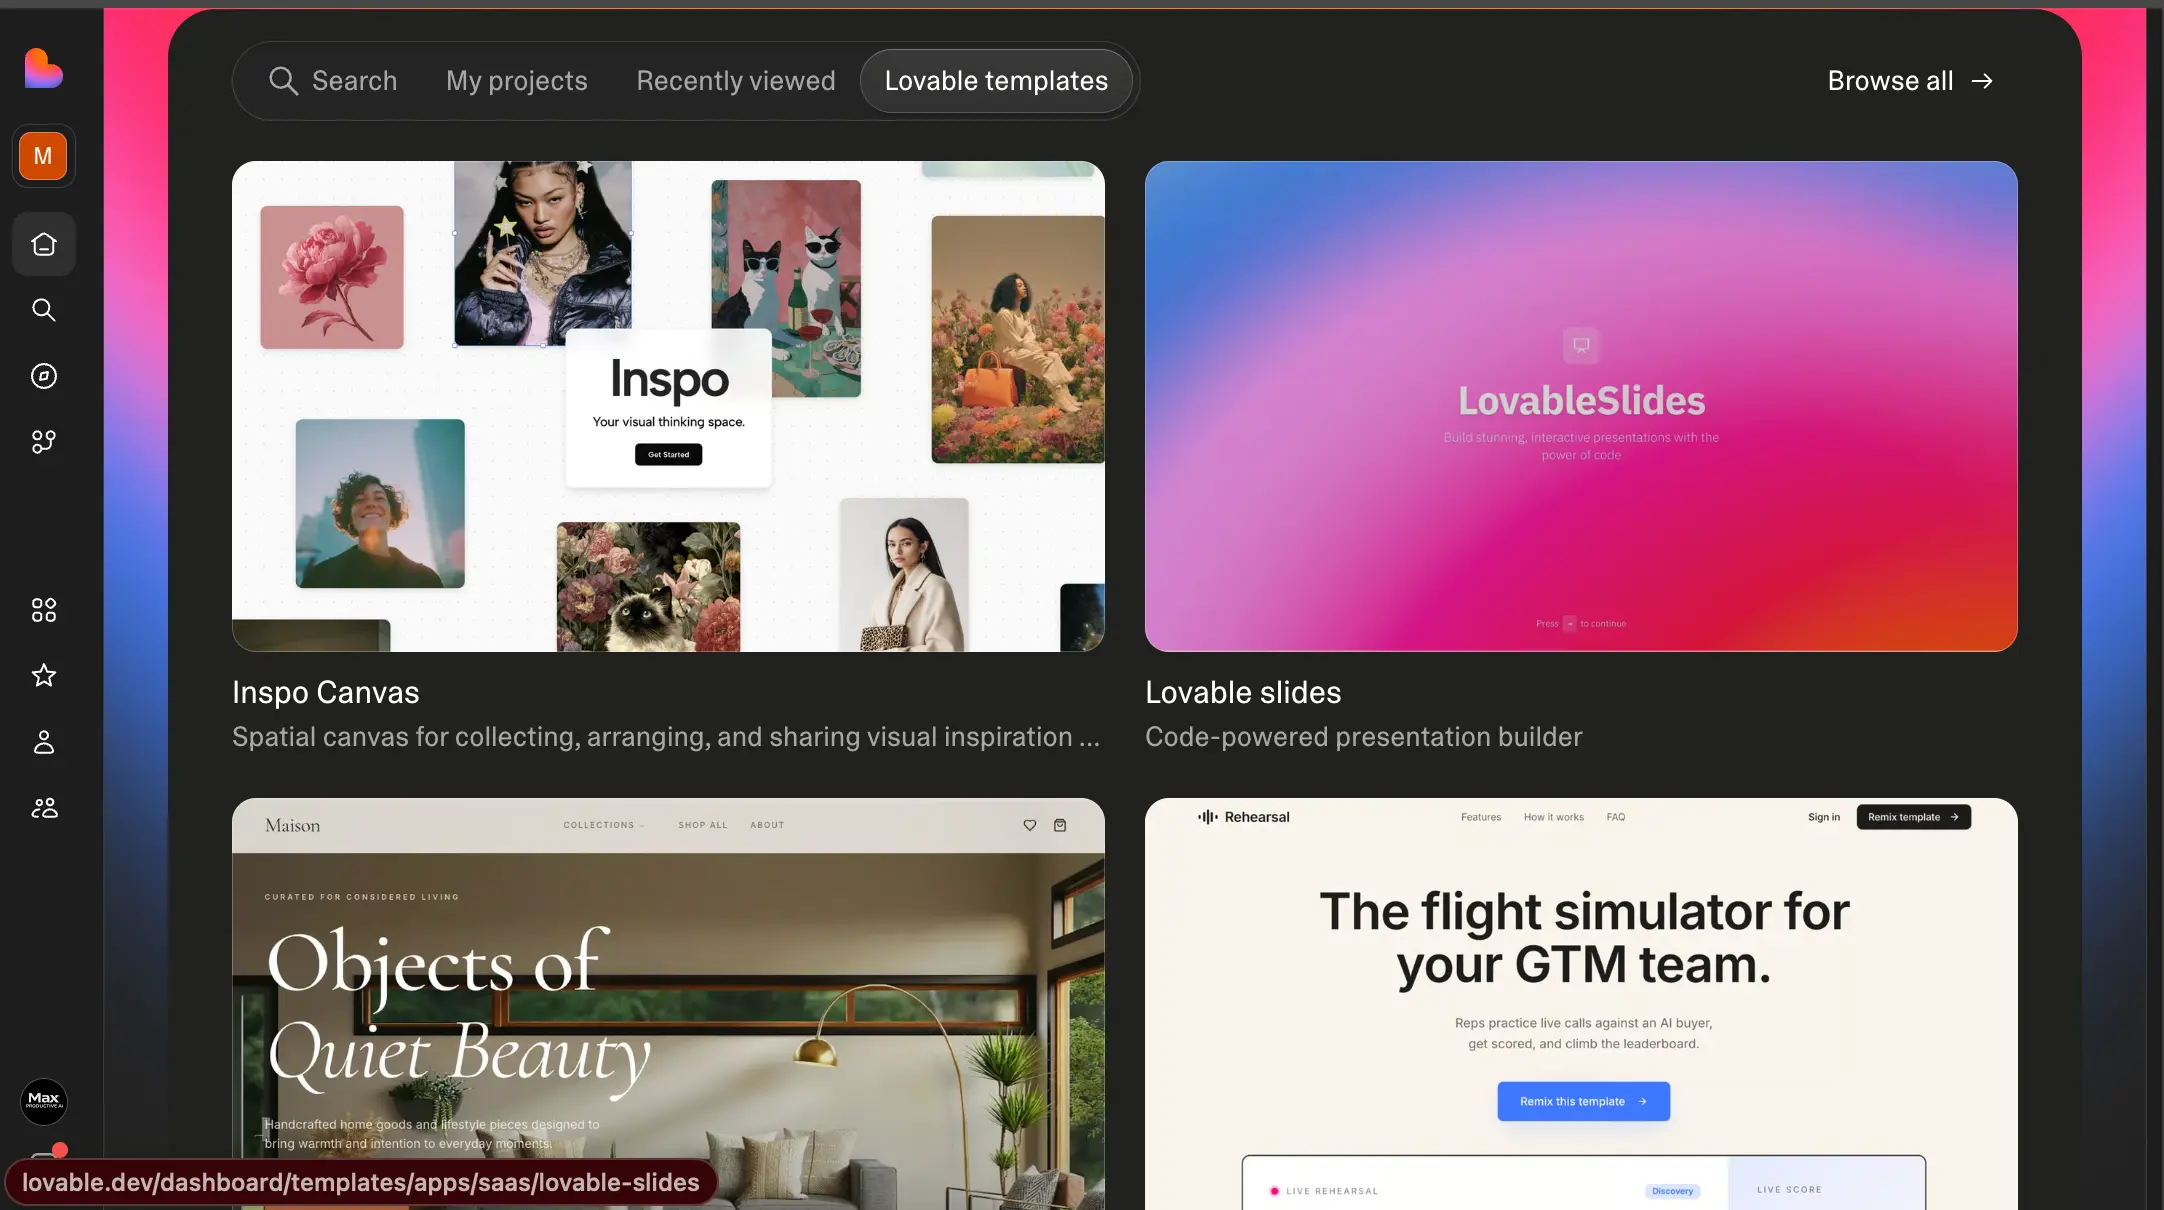Click the arrow next to Browse all
This screenshot has height=1210, width=2164.
click(1982, 81)
